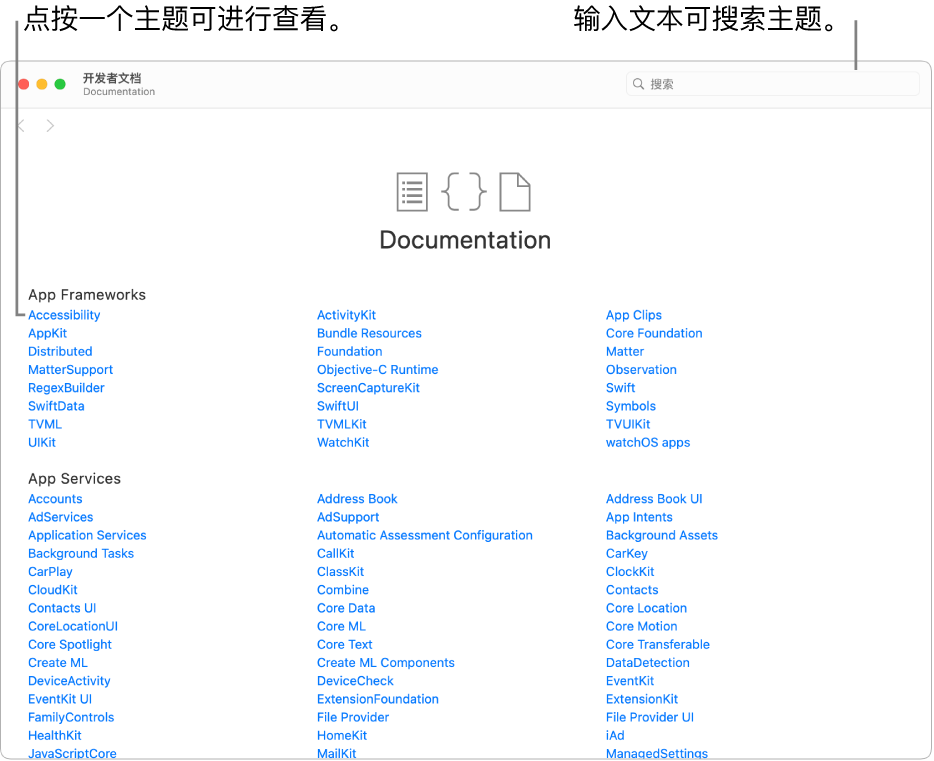The height and width of the screenshot is (761, 934).
Task: Open the WatchKit link
Action: tap(343, 442)
